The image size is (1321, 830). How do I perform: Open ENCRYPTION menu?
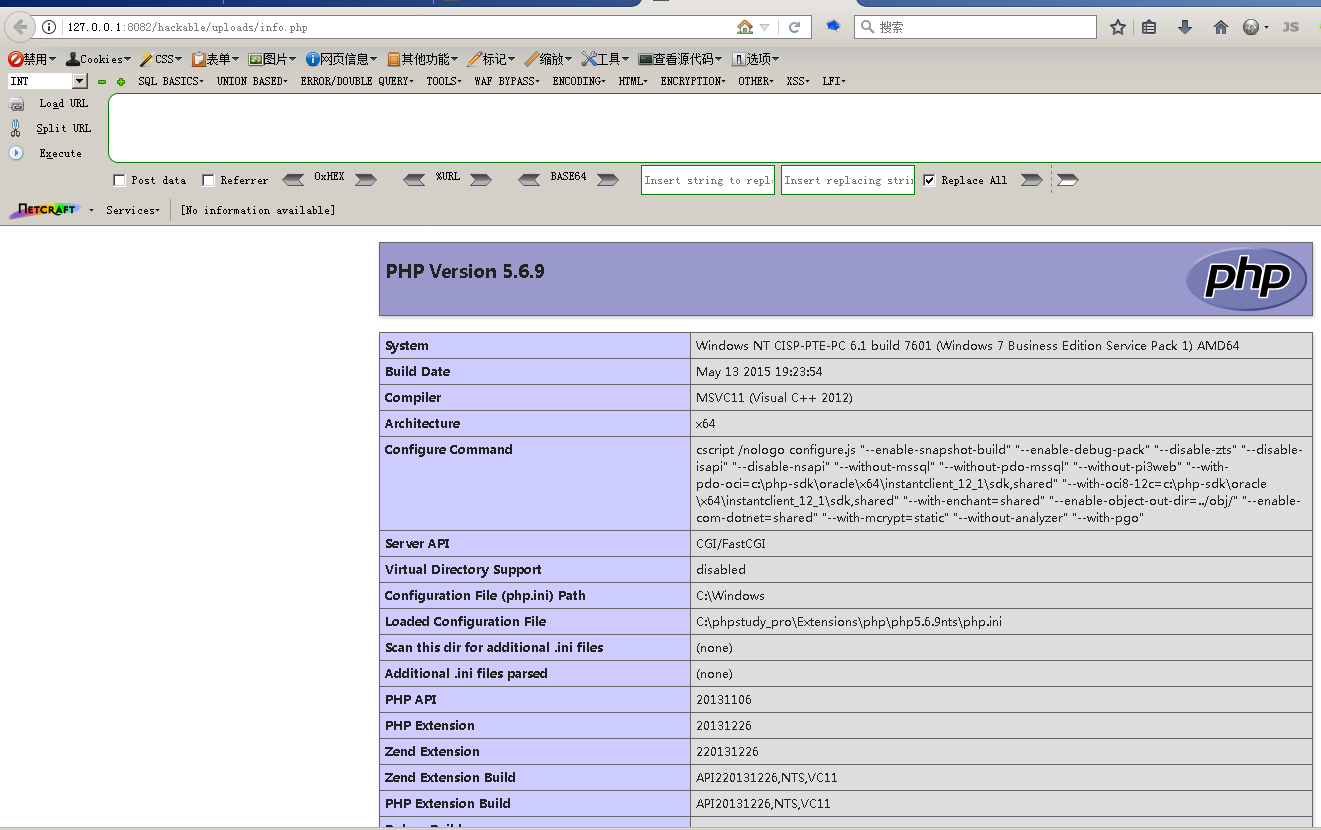694,81
